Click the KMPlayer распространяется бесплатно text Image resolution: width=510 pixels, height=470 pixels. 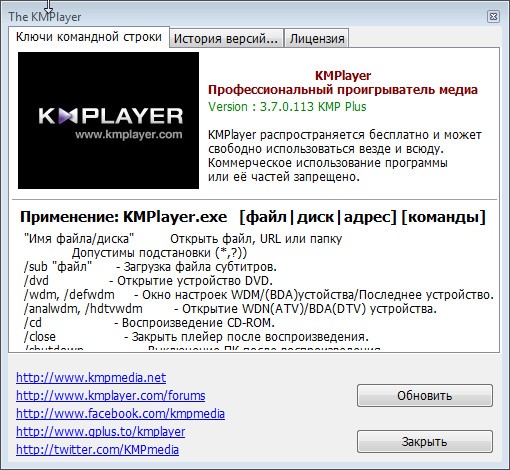click(345, 135)
